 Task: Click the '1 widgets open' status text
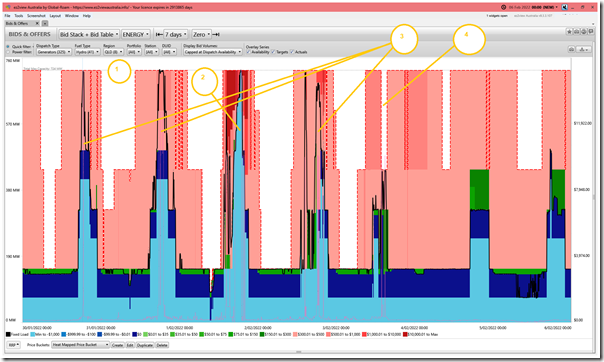coord(497,16)
